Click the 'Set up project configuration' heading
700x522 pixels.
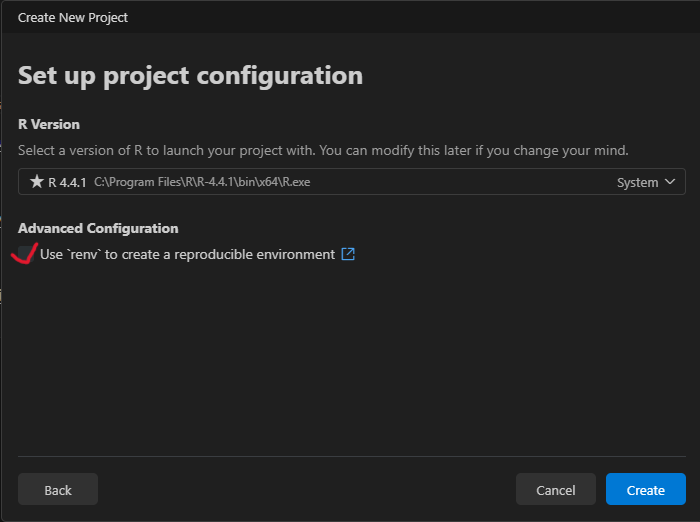pos(190,75)
